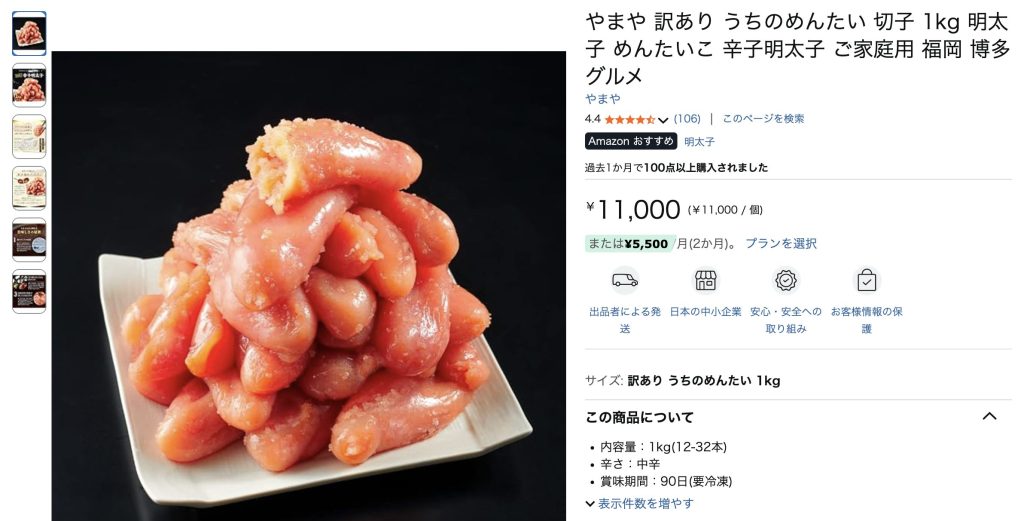Click the delivery truck shipping icon

click(625, 281)
